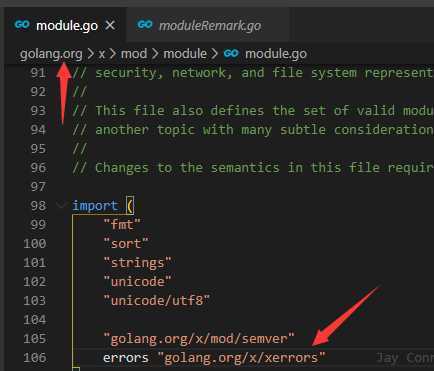Collapse the import block fold arrow
This screenshot has width=434, height=371.
click(61, 205)
